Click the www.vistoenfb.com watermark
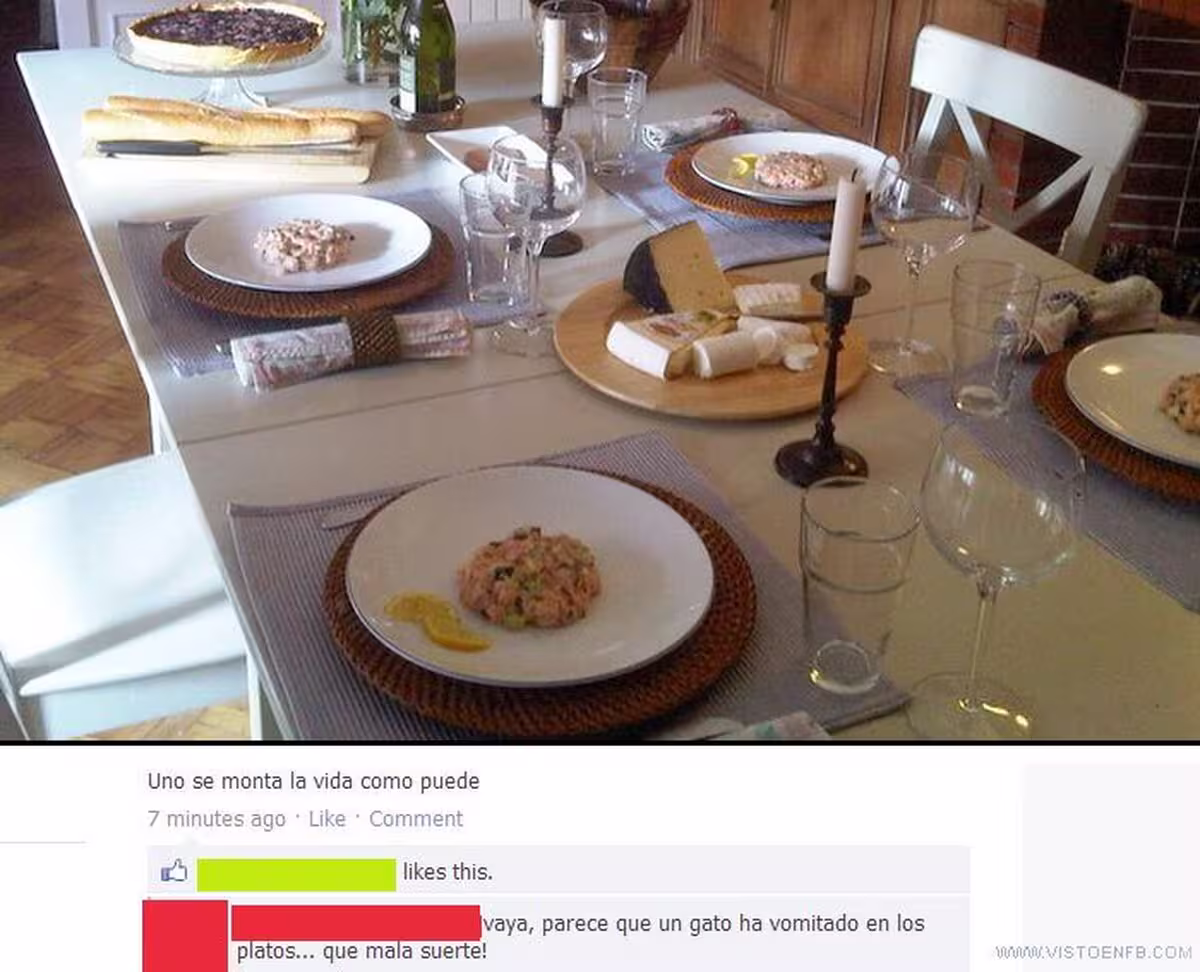The width and height of the screenshot is (1200, 972). [1094, 952]
